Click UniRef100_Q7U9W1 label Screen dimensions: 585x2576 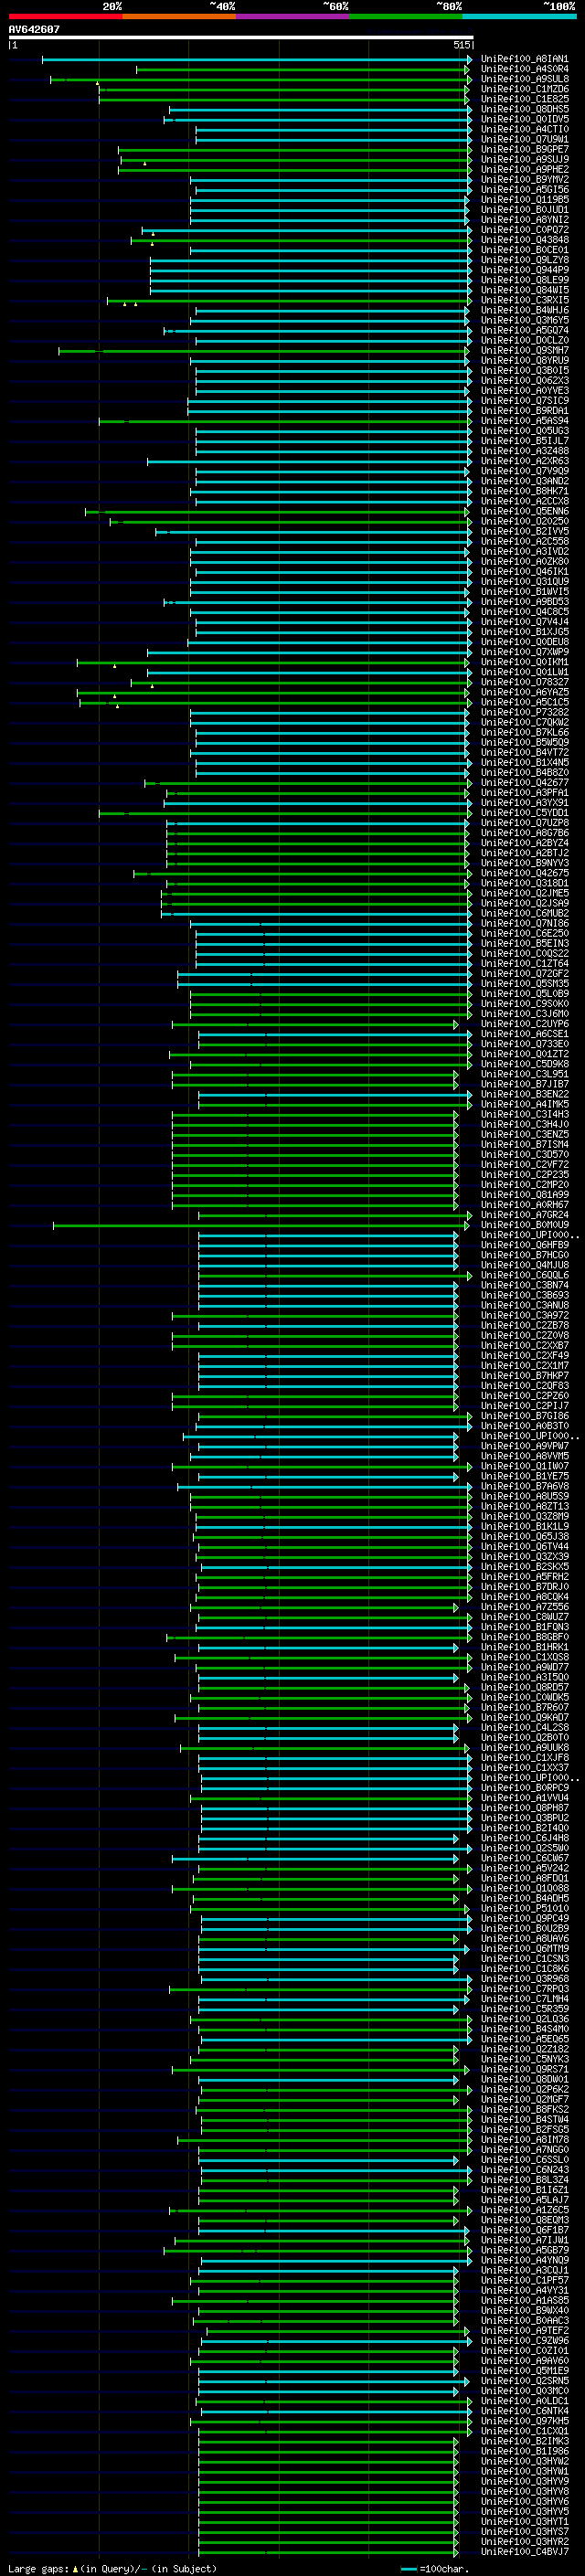click(x=524, y=139)
